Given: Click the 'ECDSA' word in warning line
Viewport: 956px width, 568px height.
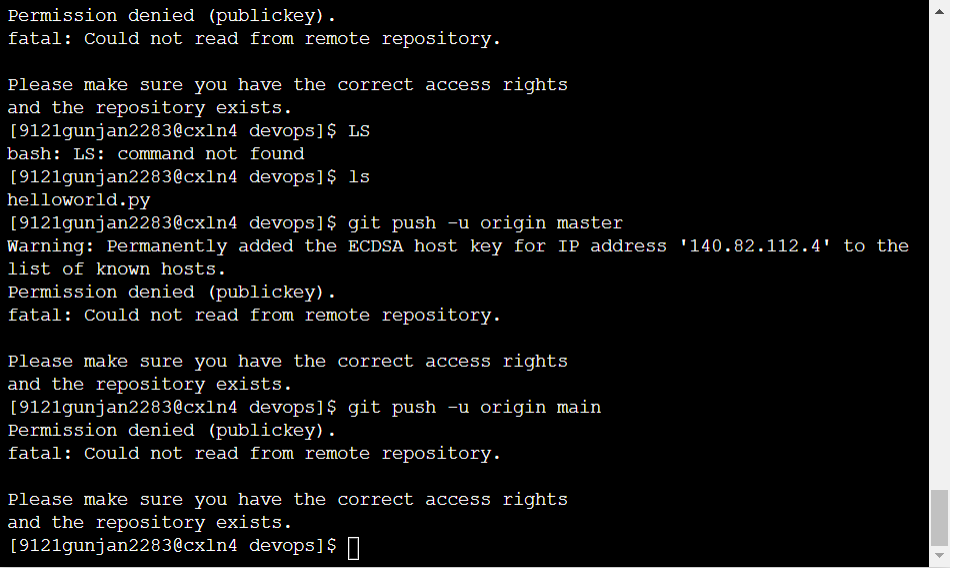Looking at the screenshot, I should (x=376, y=246).
